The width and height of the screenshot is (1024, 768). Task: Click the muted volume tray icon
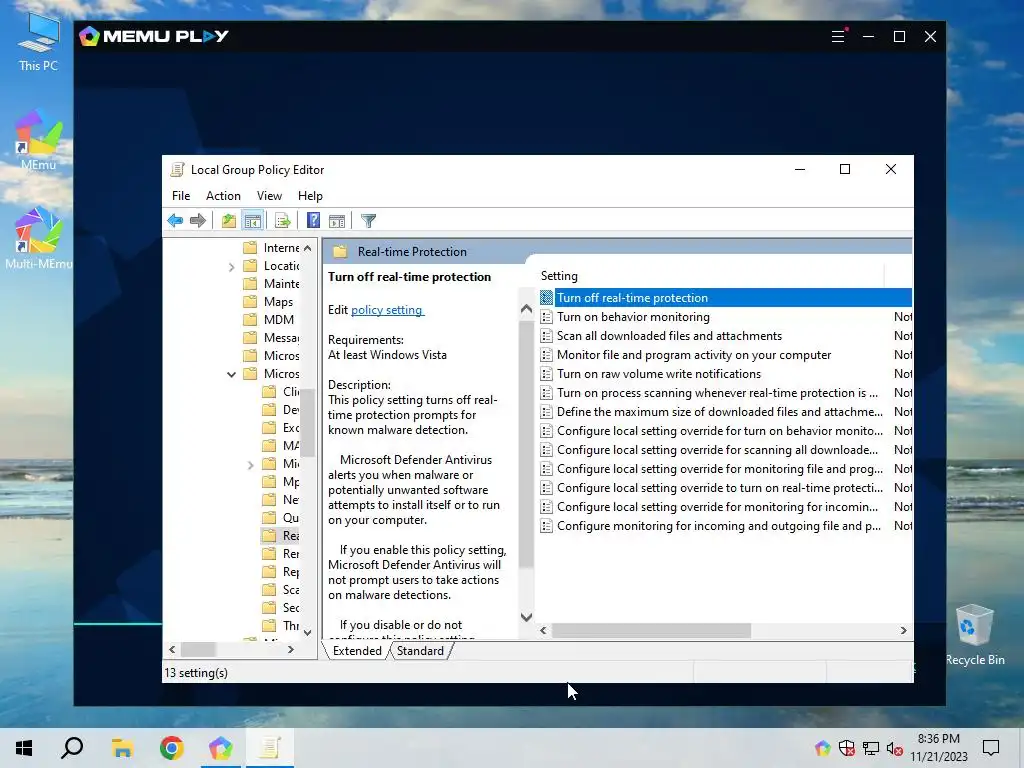895,748
